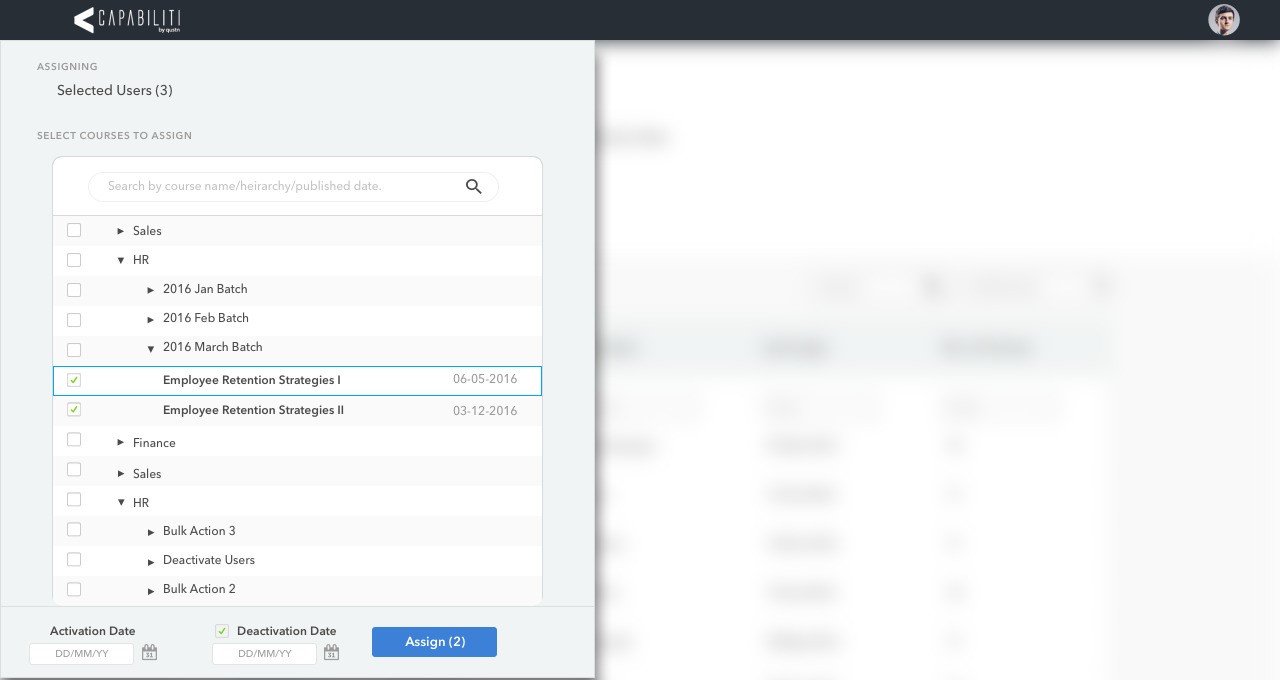Collapse the HR node containing 2016 Jan Batch
1280x680 pixels.
pos(121,260)
